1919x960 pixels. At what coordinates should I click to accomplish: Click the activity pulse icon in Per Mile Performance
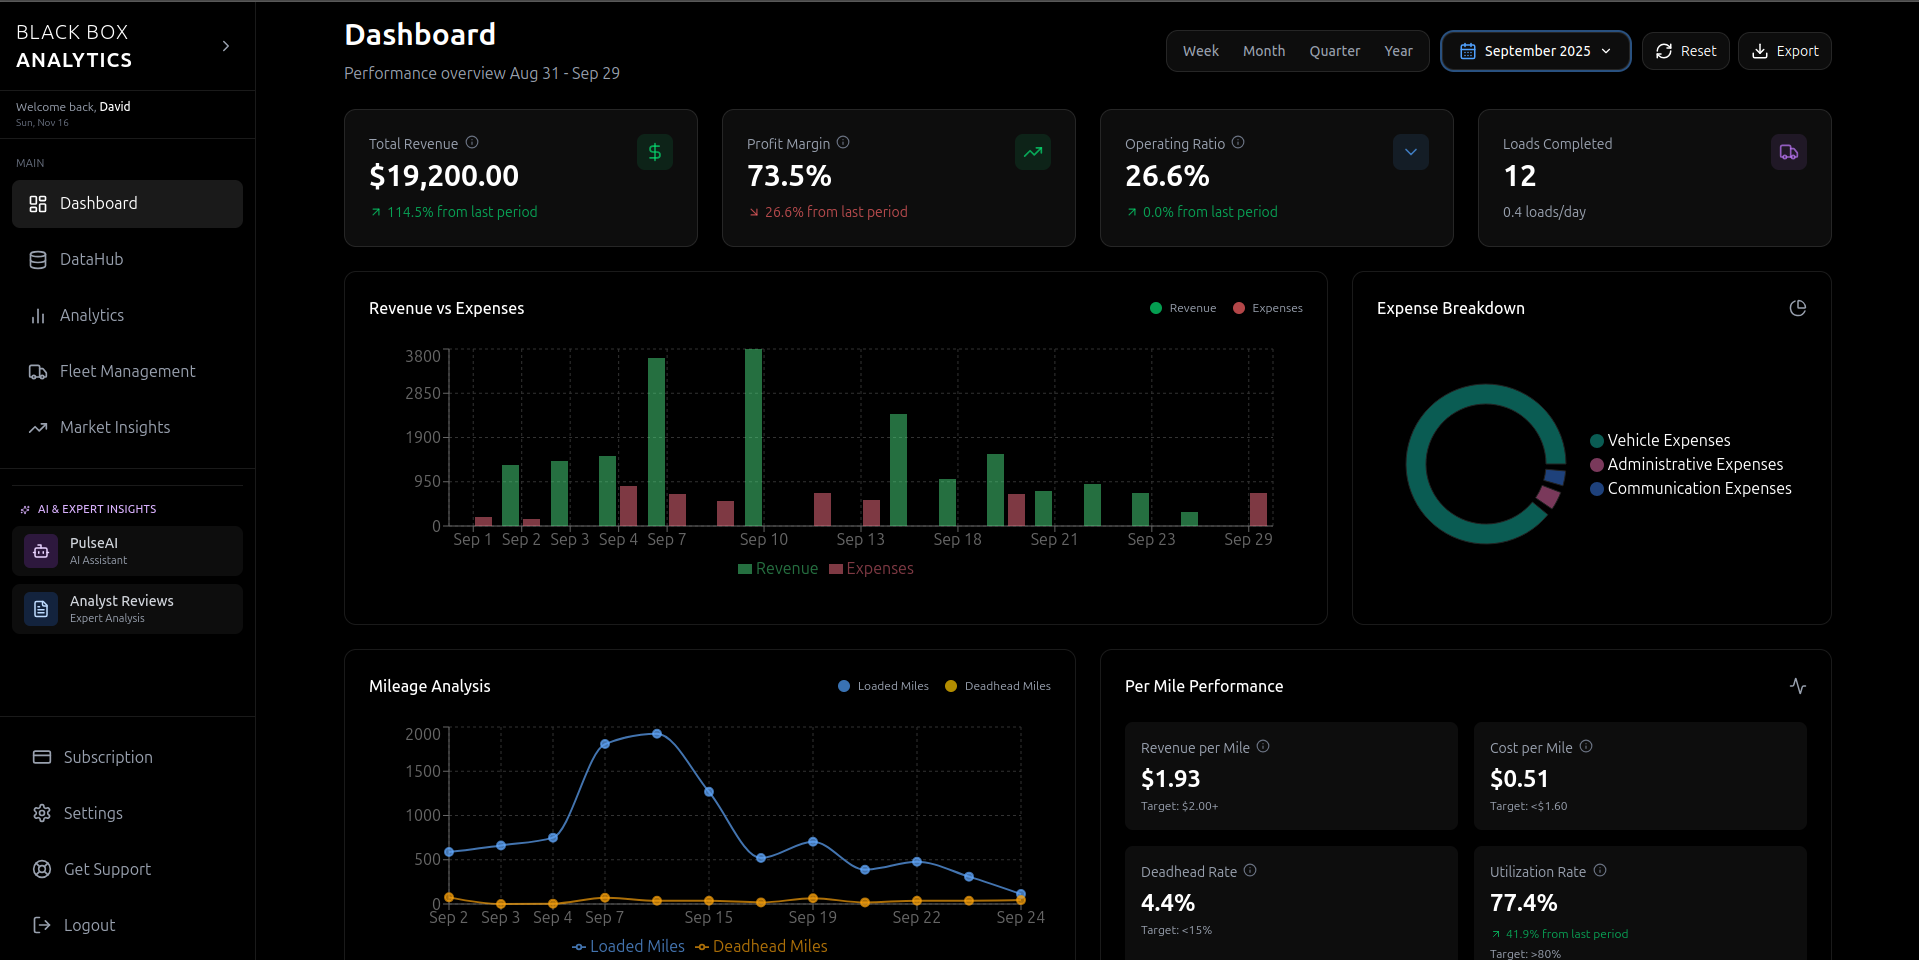(1798, 686)
